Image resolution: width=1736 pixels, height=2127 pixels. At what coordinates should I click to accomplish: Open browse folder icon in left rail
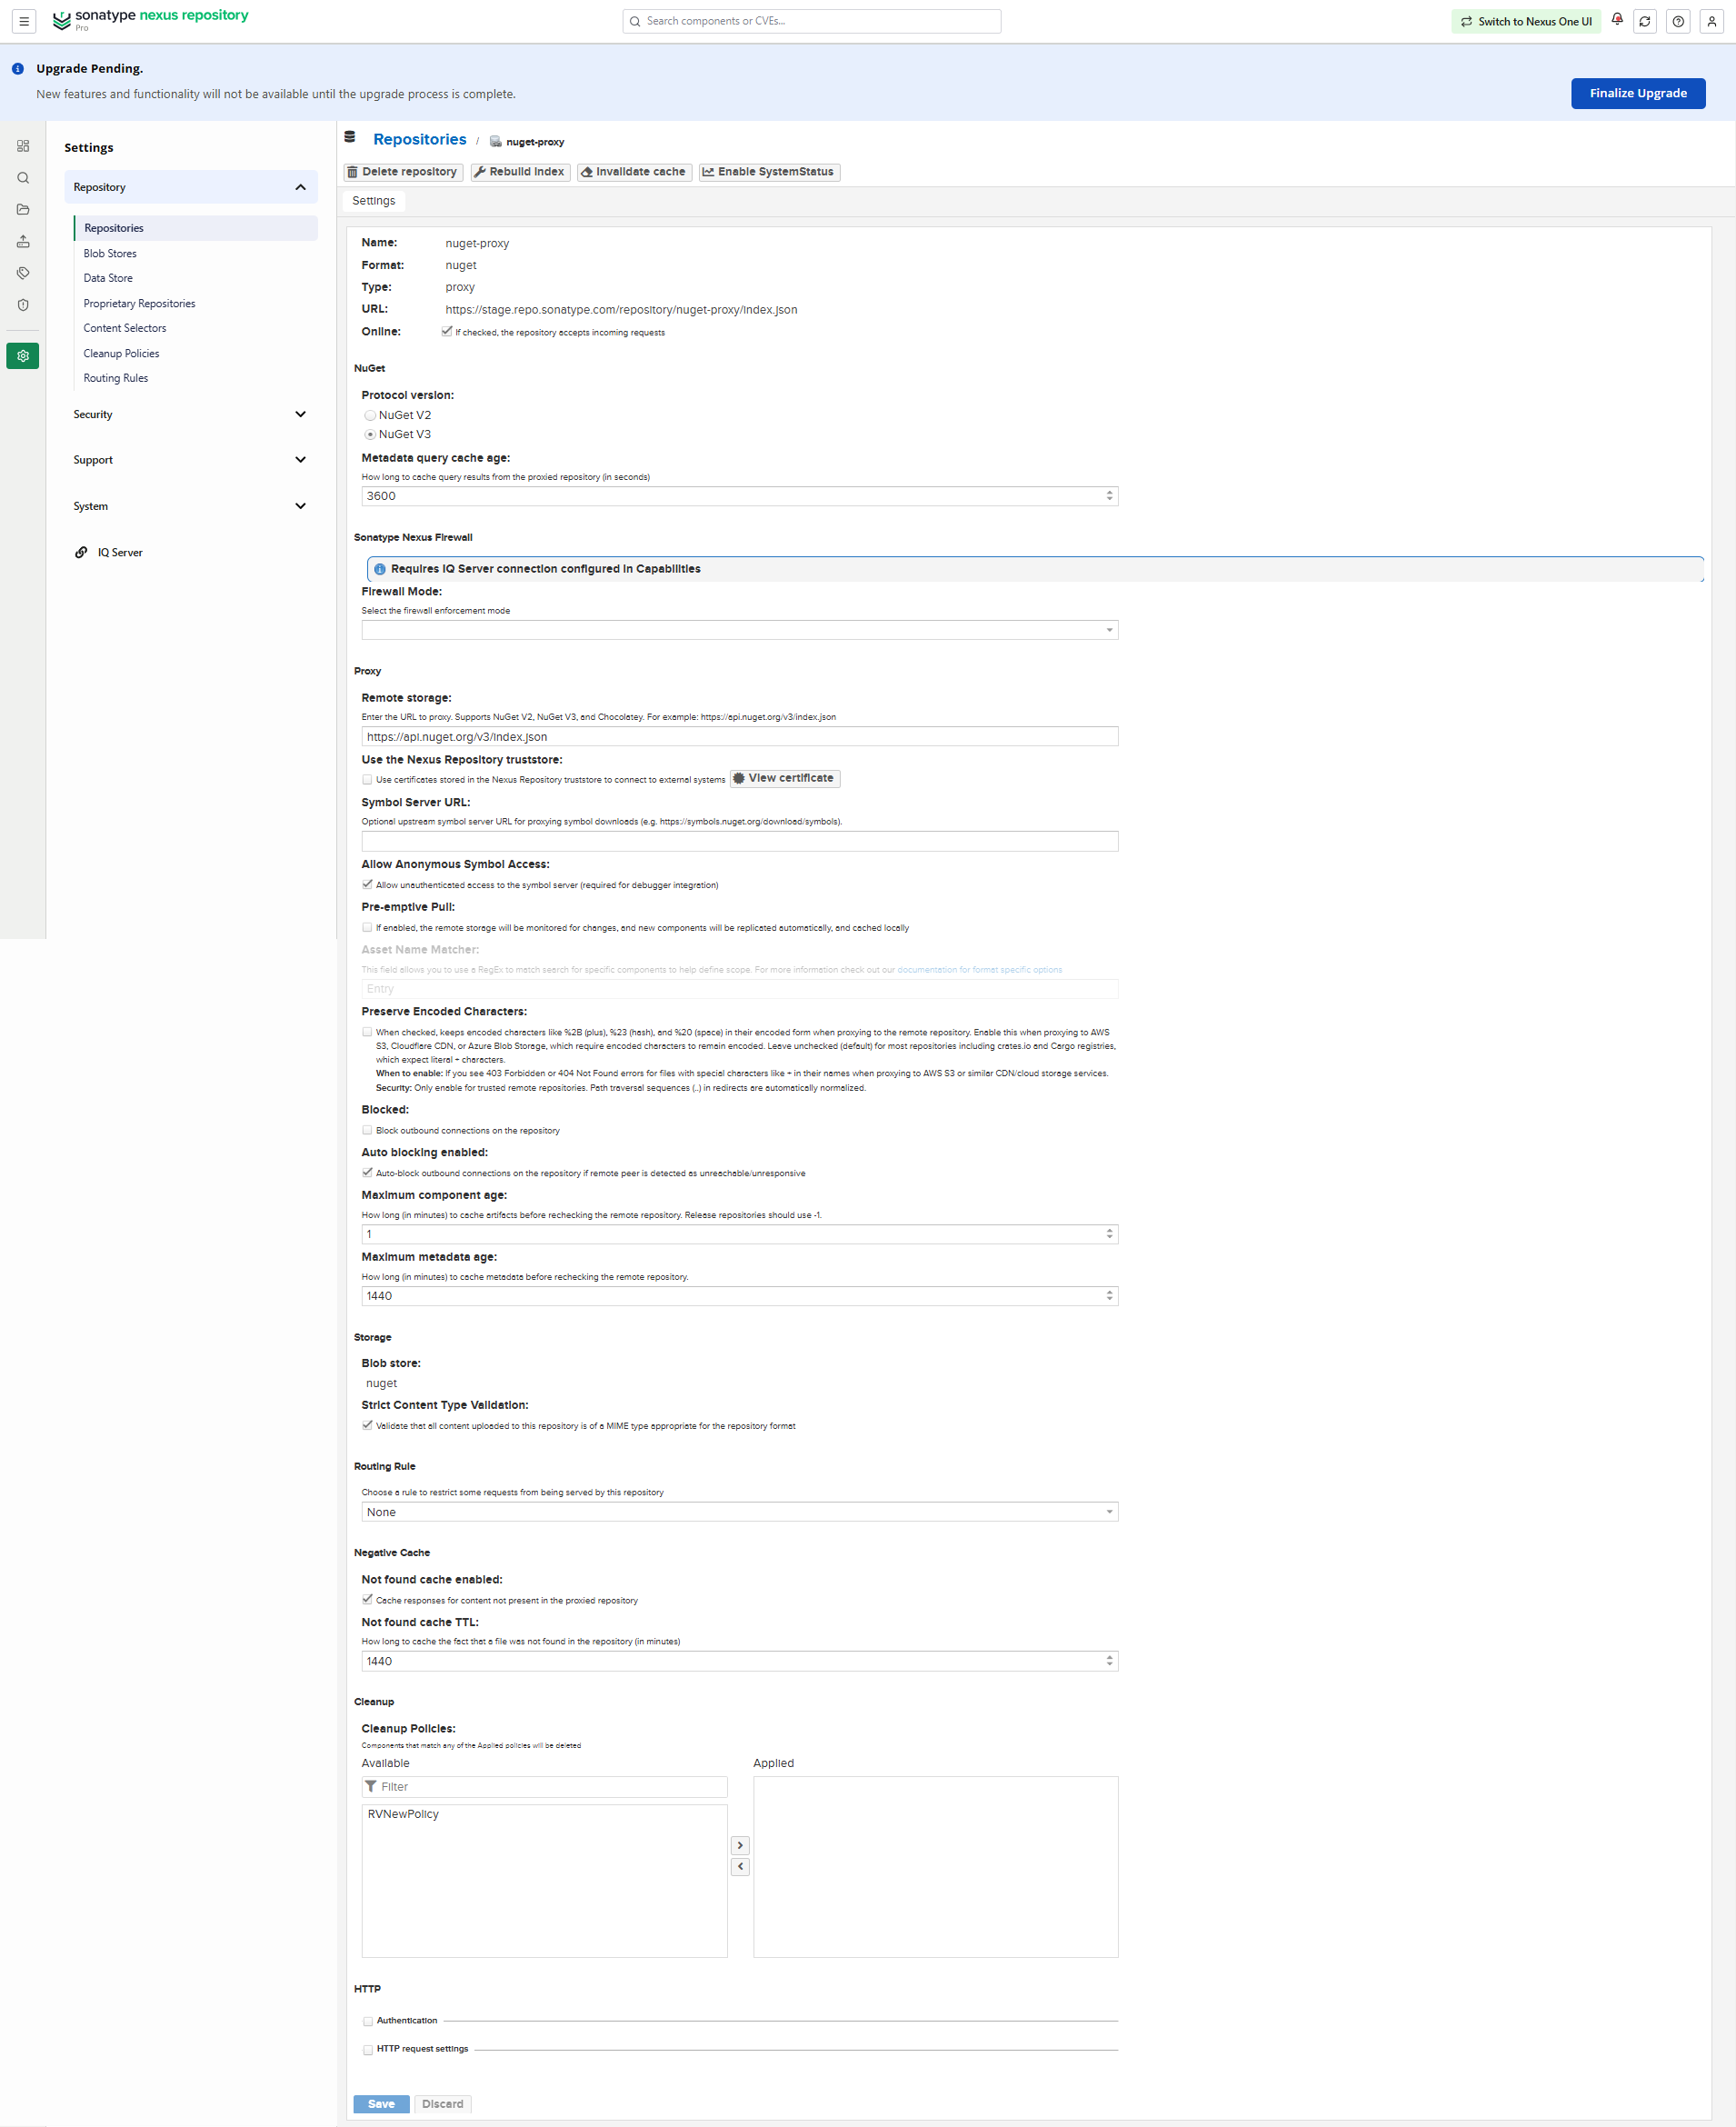click(23, 210)
